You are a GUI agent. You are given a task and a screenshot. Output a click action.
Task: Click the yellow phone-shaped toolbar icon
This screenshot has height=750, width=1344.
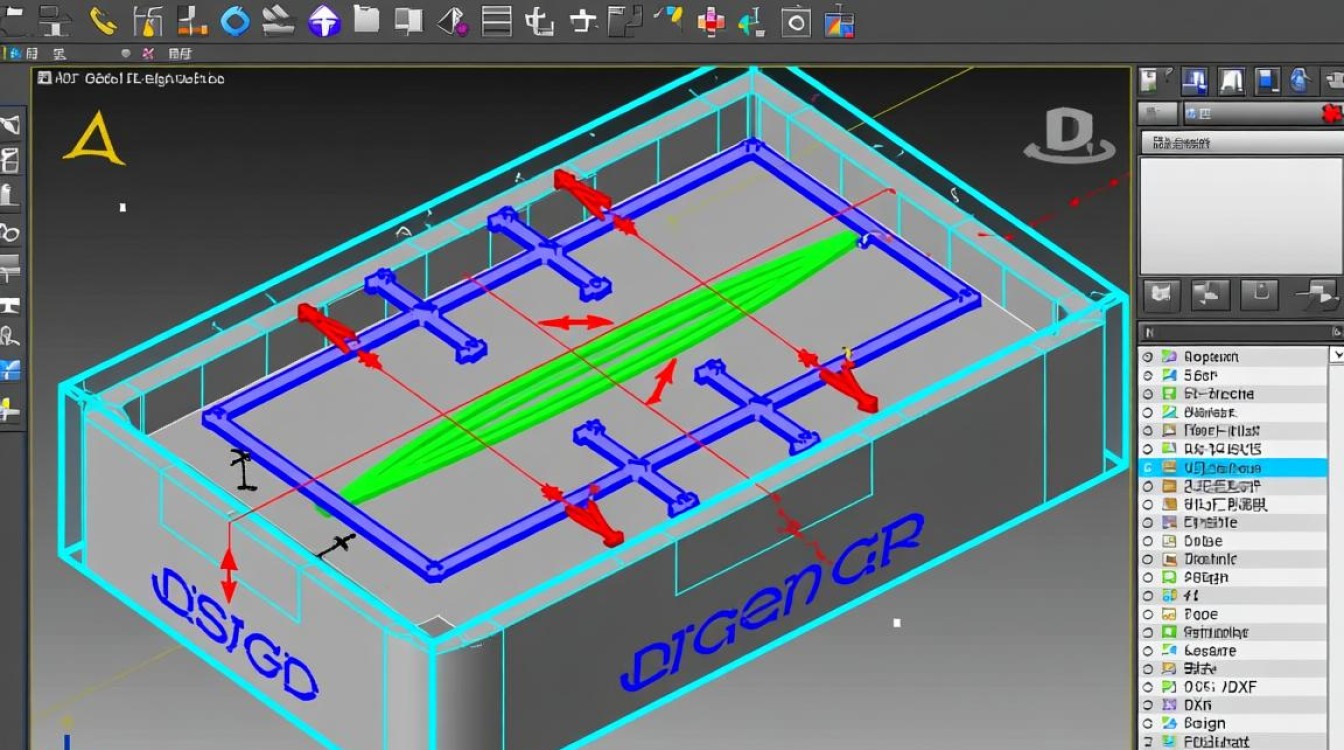point(103,20)
